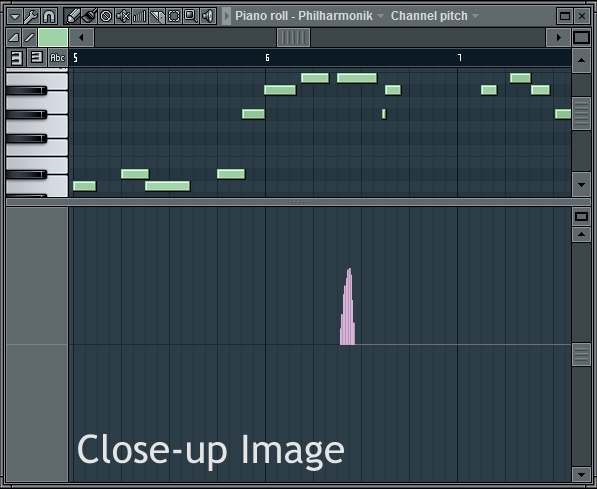Select the magnifier Zoom tool
Viewport: 597px width, 489px height.
(x=191, y=16)
